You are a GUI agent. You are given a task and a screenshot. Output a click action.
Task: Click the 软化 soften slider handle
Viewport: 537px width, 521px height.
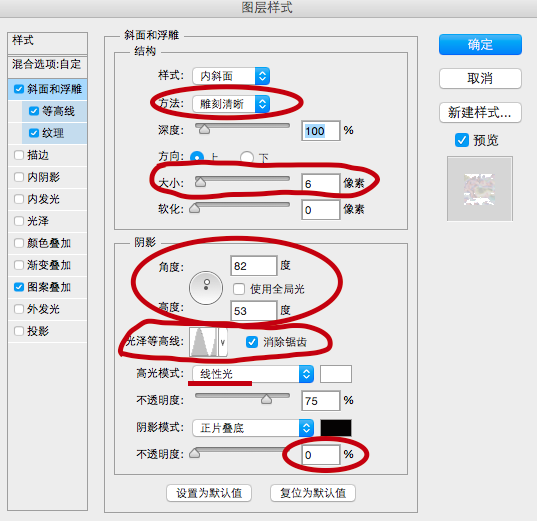pos(195,208)
